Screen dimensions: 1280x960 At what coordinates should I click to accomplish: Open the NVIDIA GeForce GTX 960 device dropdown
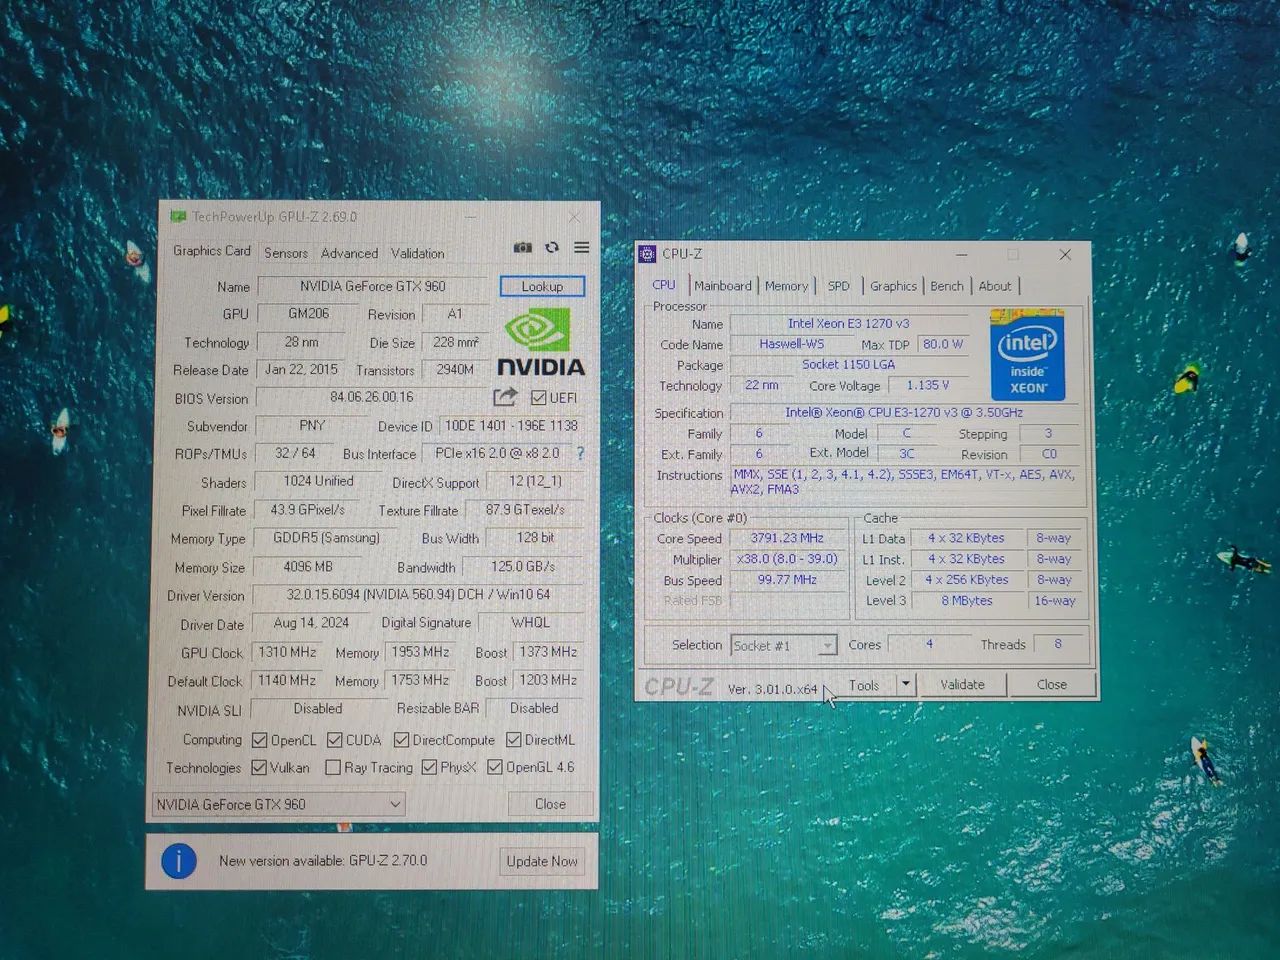(x=278, y=804)
